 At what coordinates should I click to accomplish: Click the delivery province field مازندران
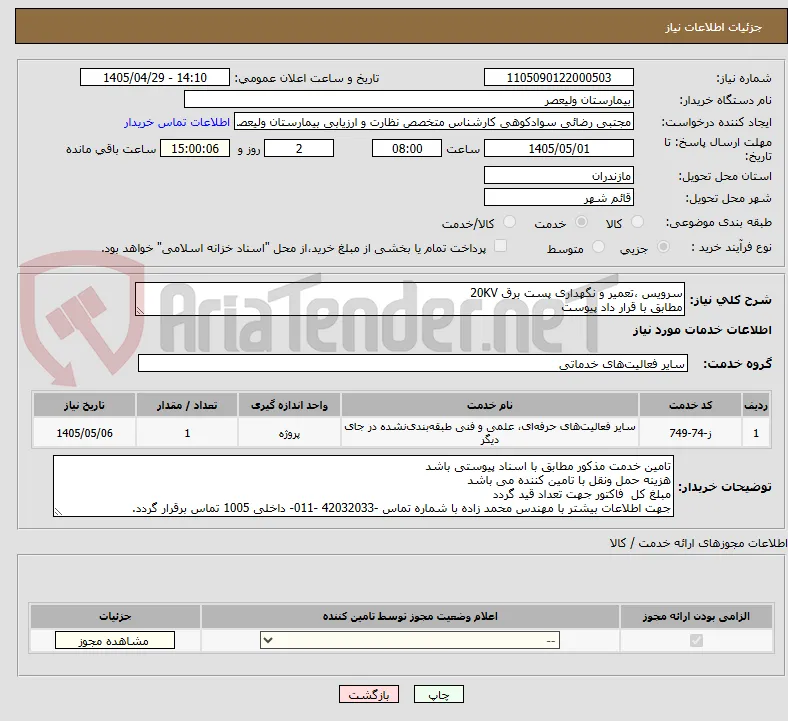[x=558, y=175]
